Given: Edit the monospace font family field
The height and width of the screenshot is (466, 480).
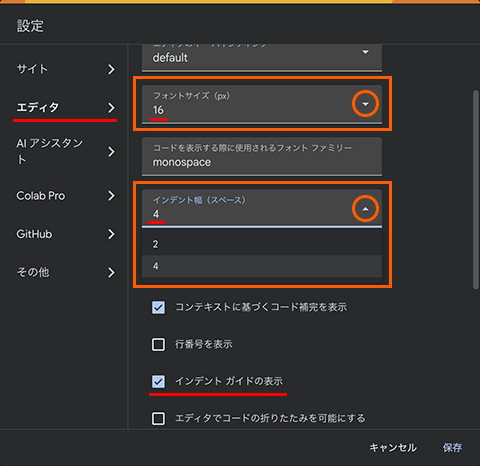Looking at the screenshot, I should click(x=262, y=156).
